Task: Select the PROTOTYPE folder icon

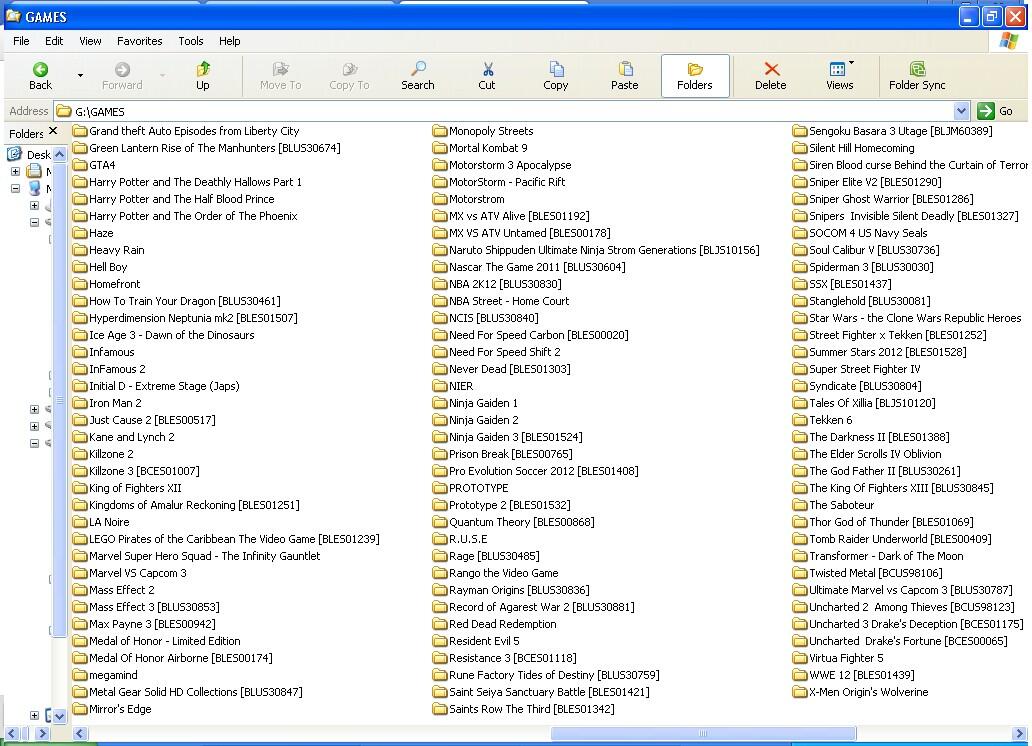Action: (440, 488)
